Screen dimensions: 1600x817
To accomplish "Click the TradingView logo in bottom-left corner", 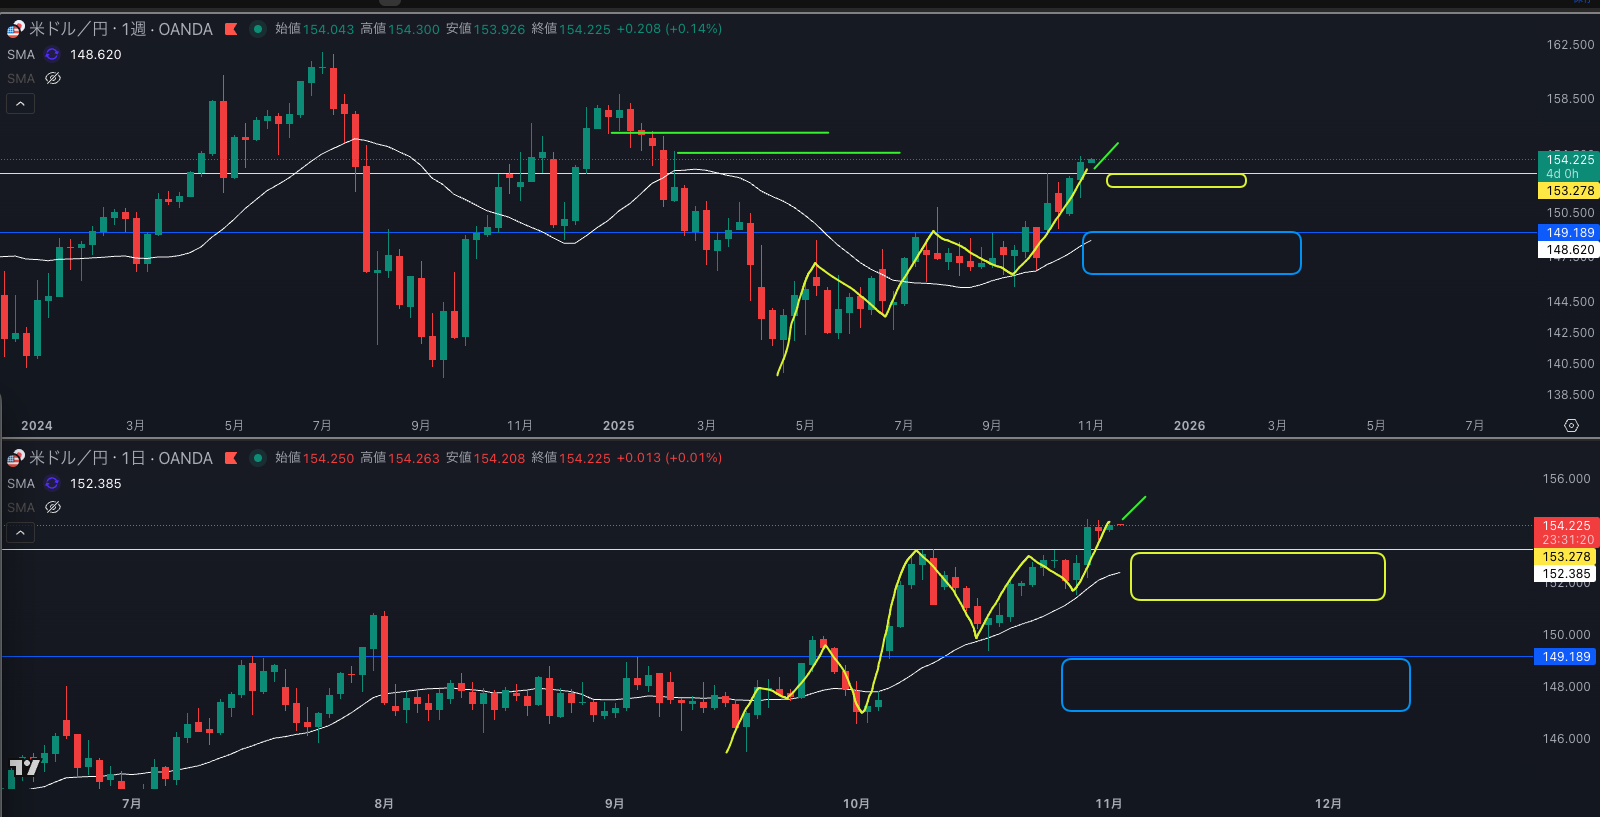I will click(x=24, y=767).
